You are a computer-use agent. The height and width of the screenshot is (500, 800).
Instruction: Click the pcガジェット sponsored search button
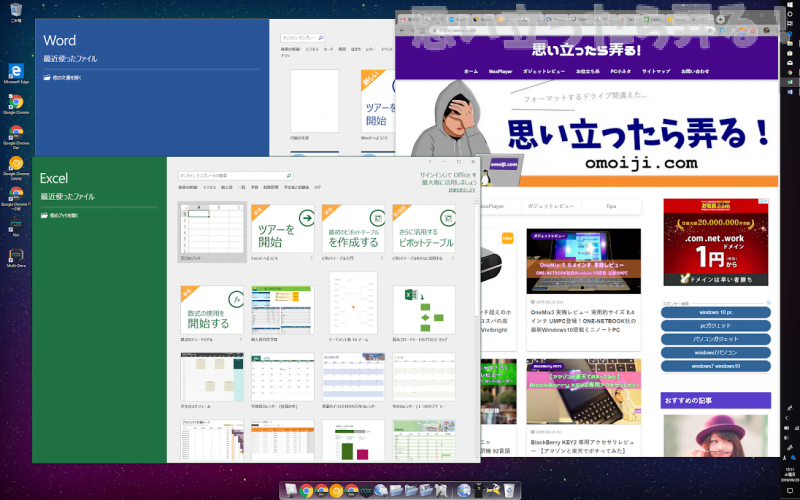pos(715,326)
